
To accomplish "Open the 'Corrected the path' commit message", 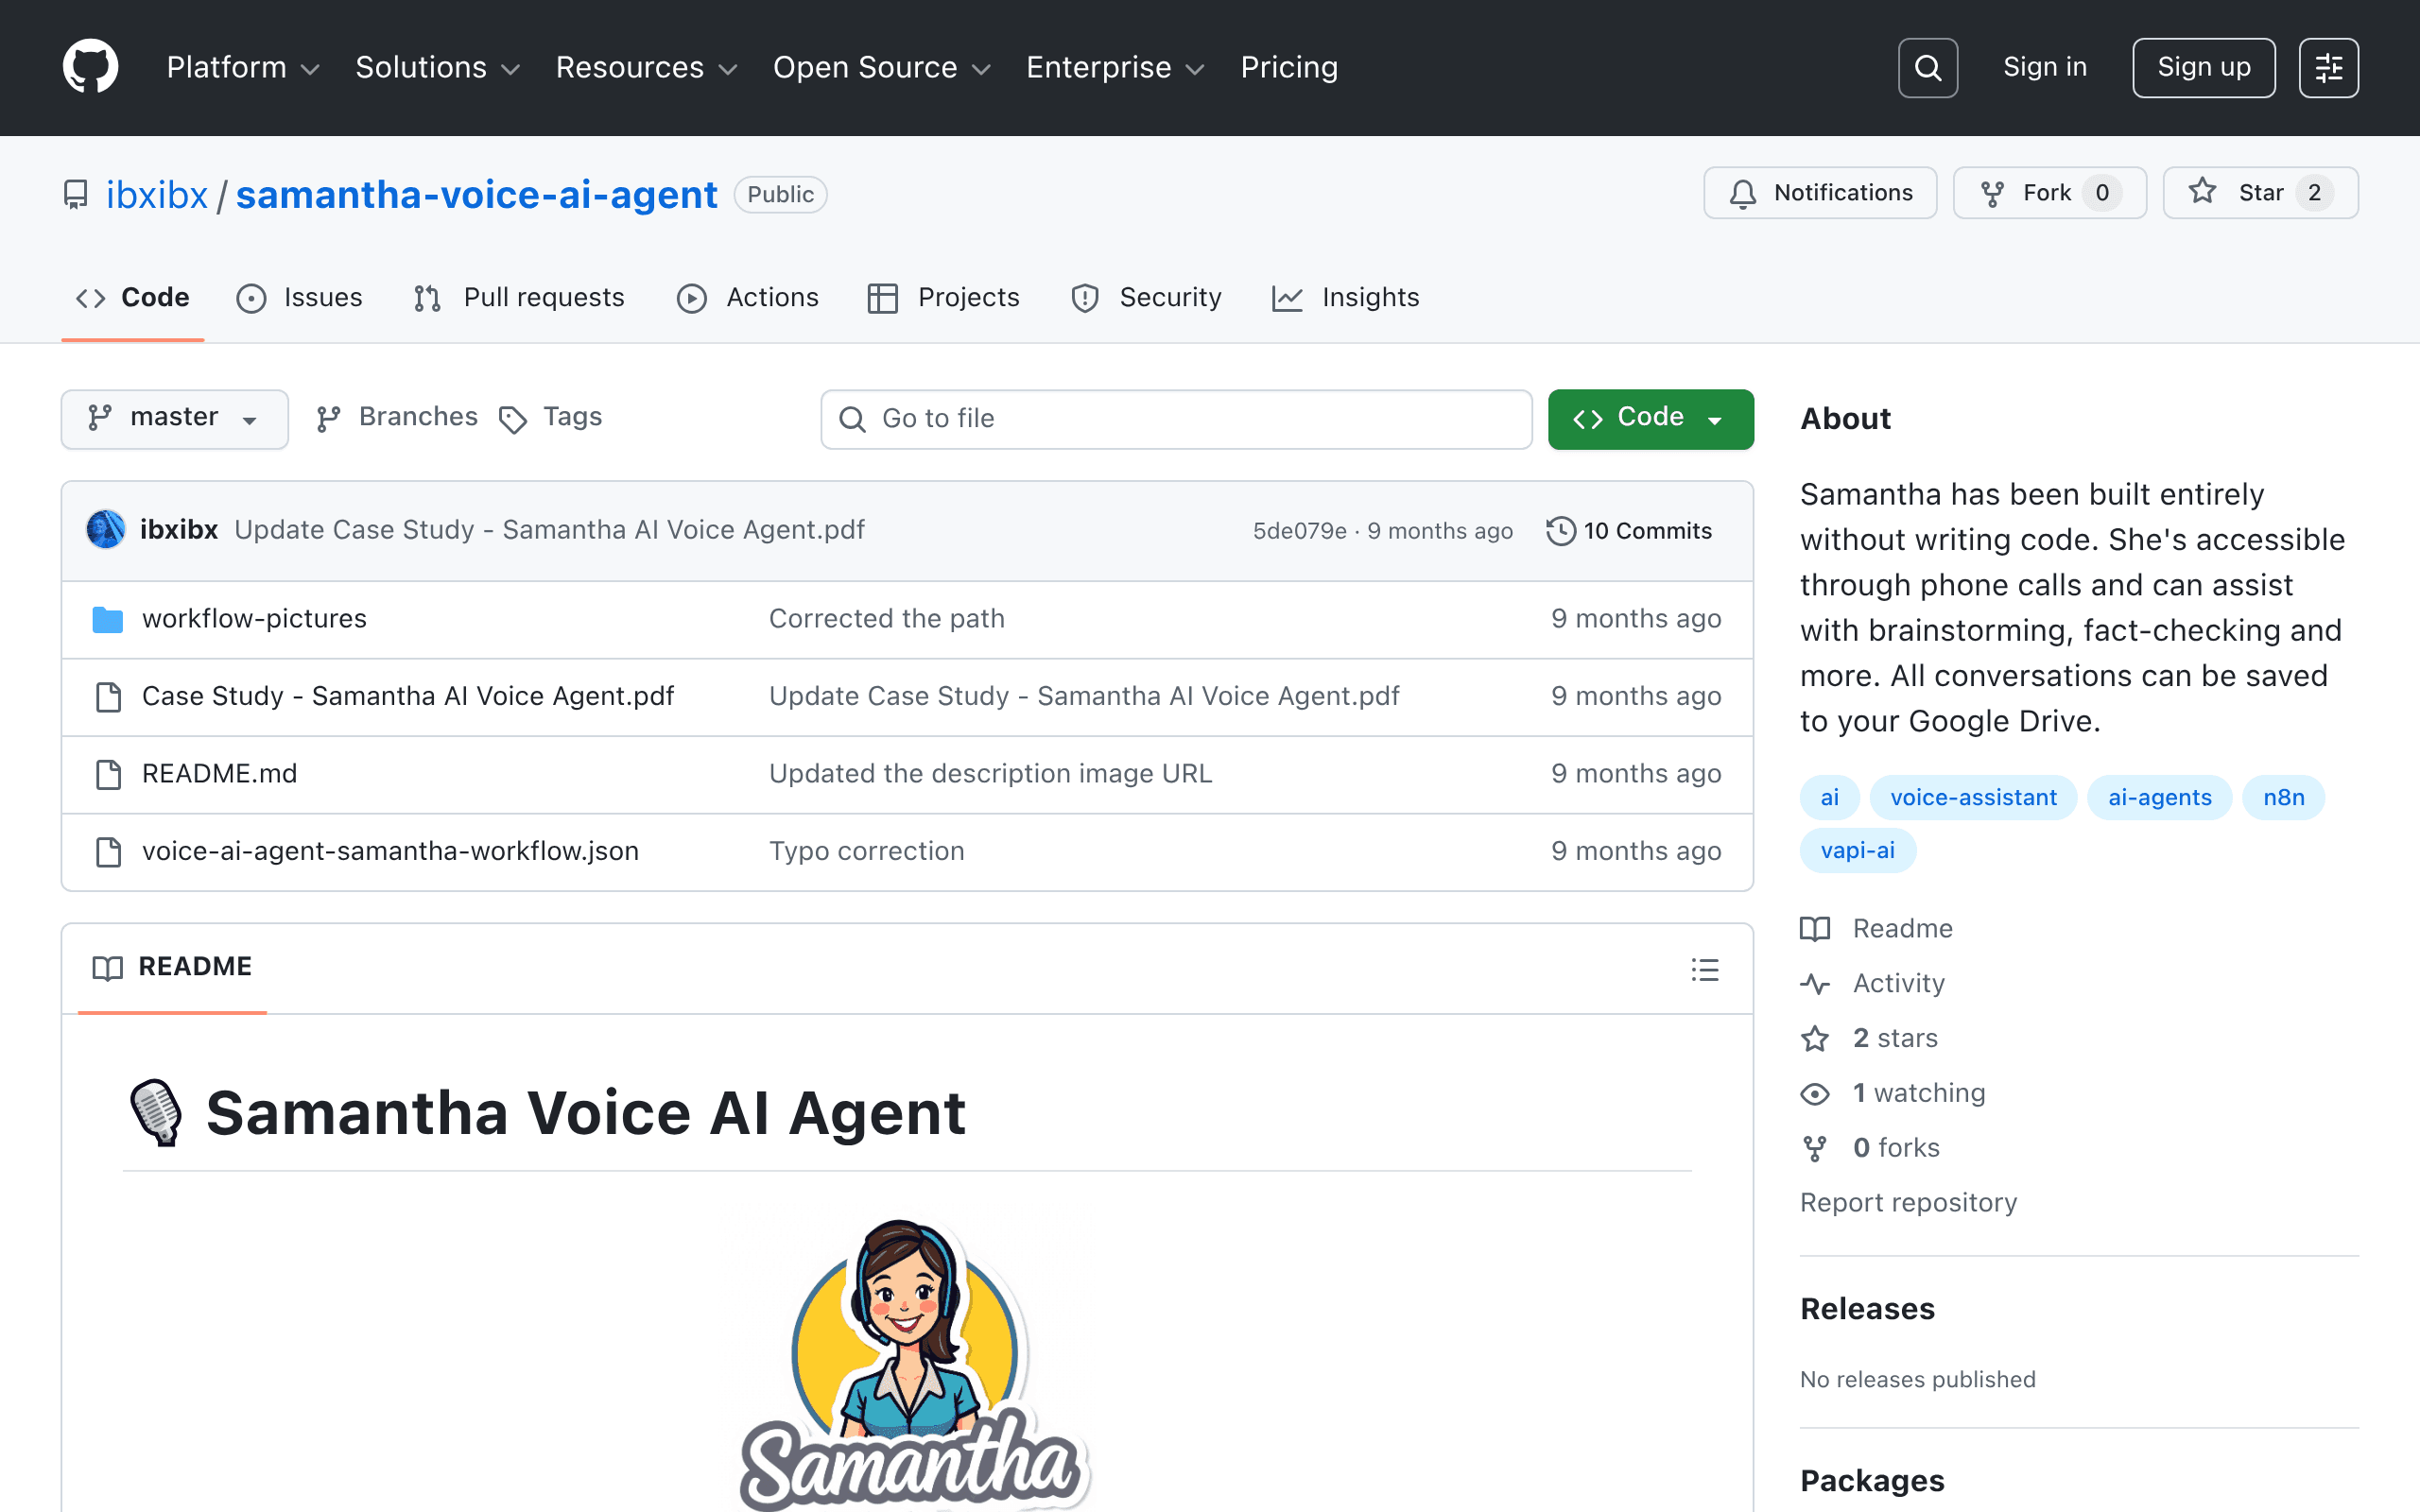I will point(886,619).
